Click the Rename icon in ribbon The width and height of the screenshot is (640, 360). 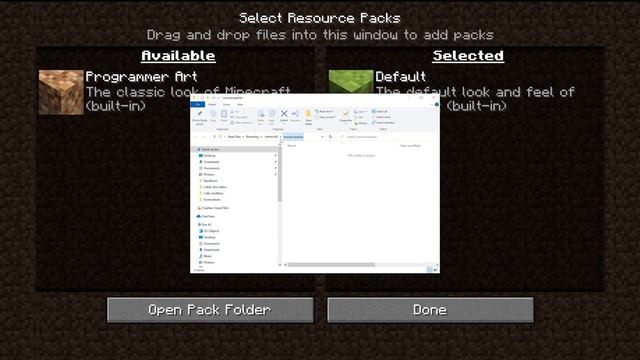pos(295,116)
